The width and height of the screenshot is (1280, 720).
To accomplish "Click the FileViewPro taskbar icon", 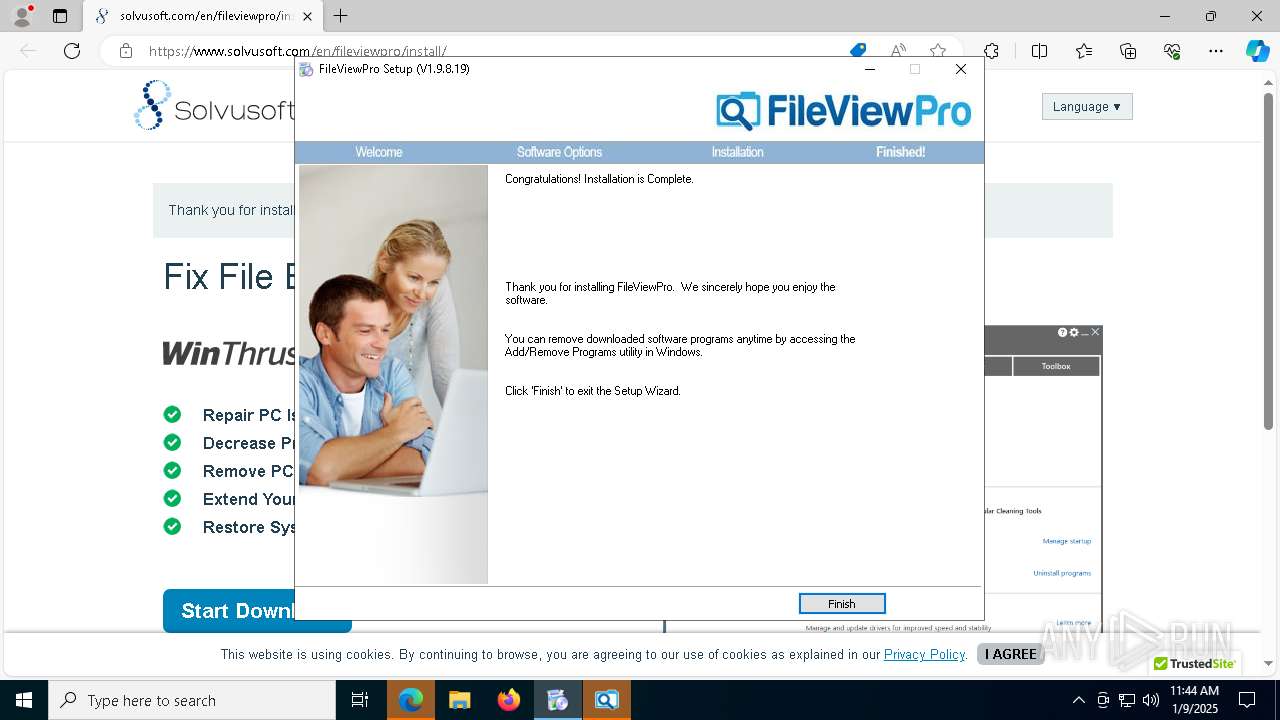I will tap(607, 700).
